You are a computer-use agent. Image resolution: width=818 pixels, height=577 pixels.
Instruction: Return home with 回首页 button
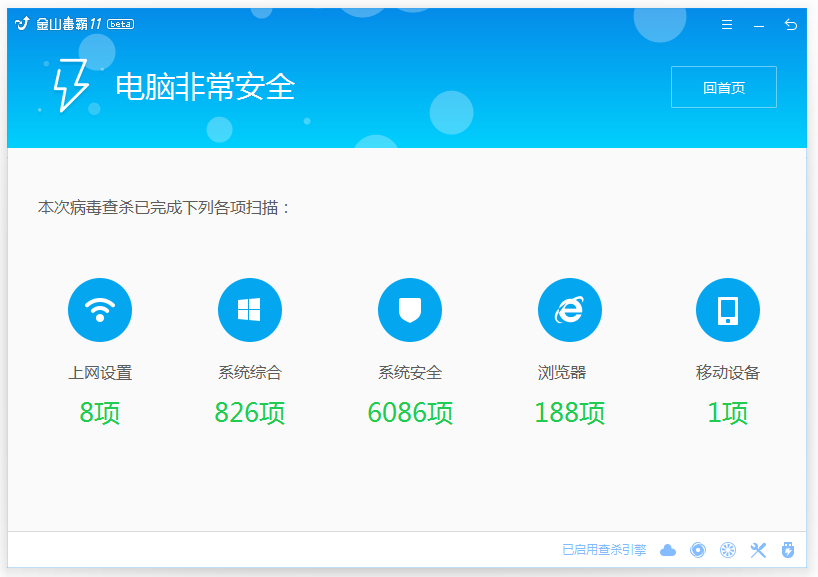(x=724, y=87)
